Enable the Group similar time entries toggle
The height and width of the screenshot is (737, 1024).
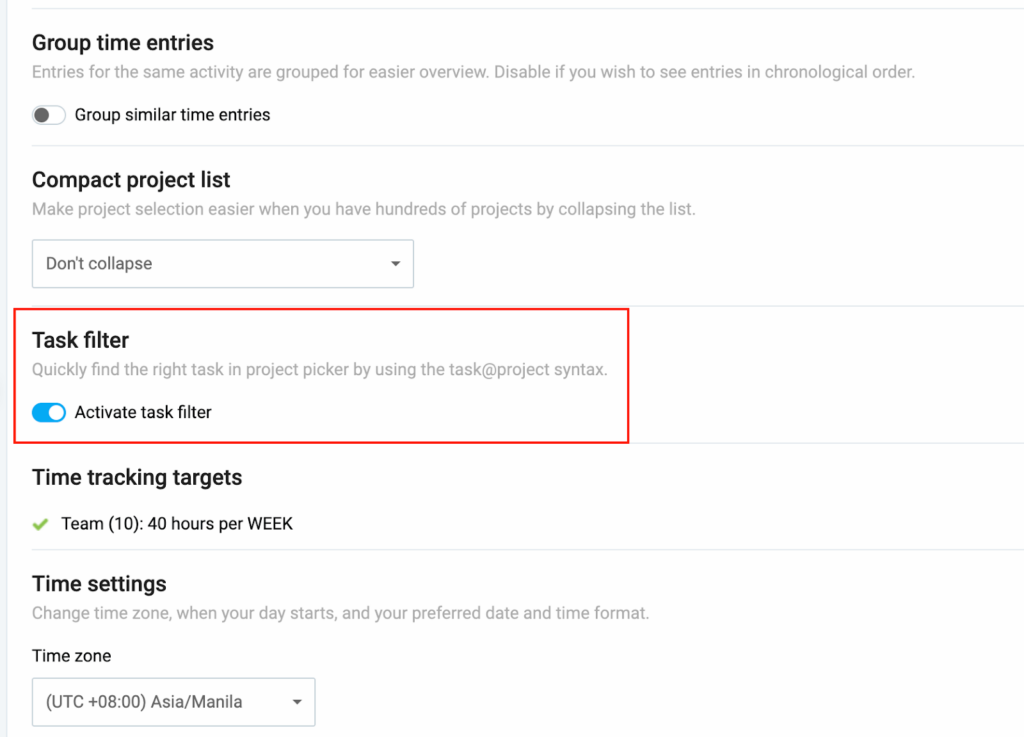coord(49,115)
